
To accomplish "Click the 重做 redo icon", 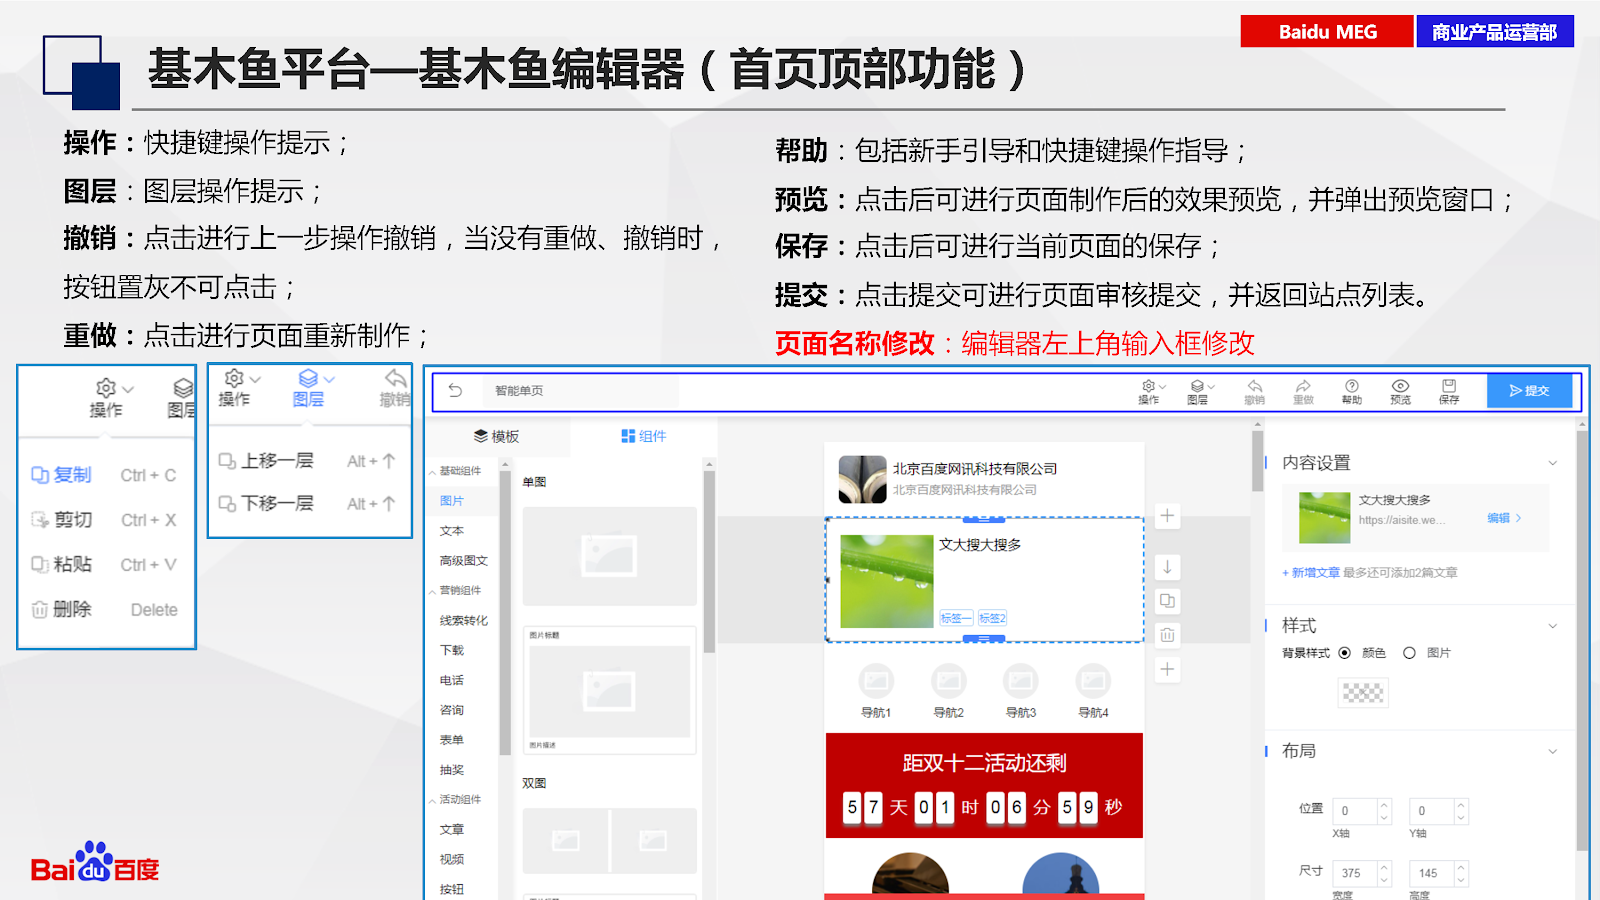I will pos(1303,392).
